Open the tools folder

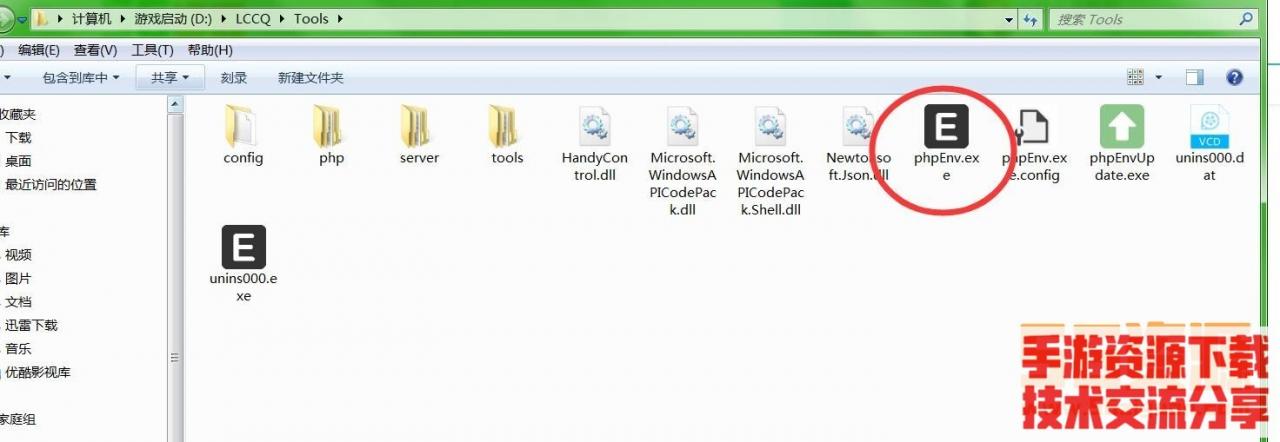coord(507,128)
